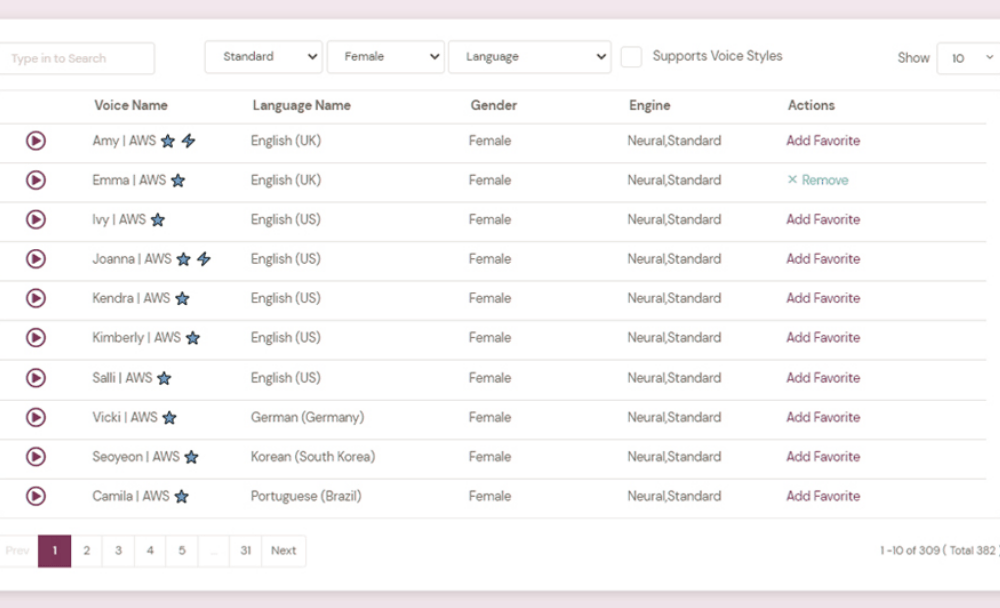1000x608 pixels.
Task: Play the Emma voice sample
Action: pyautogui.click(x=36, y=180)
